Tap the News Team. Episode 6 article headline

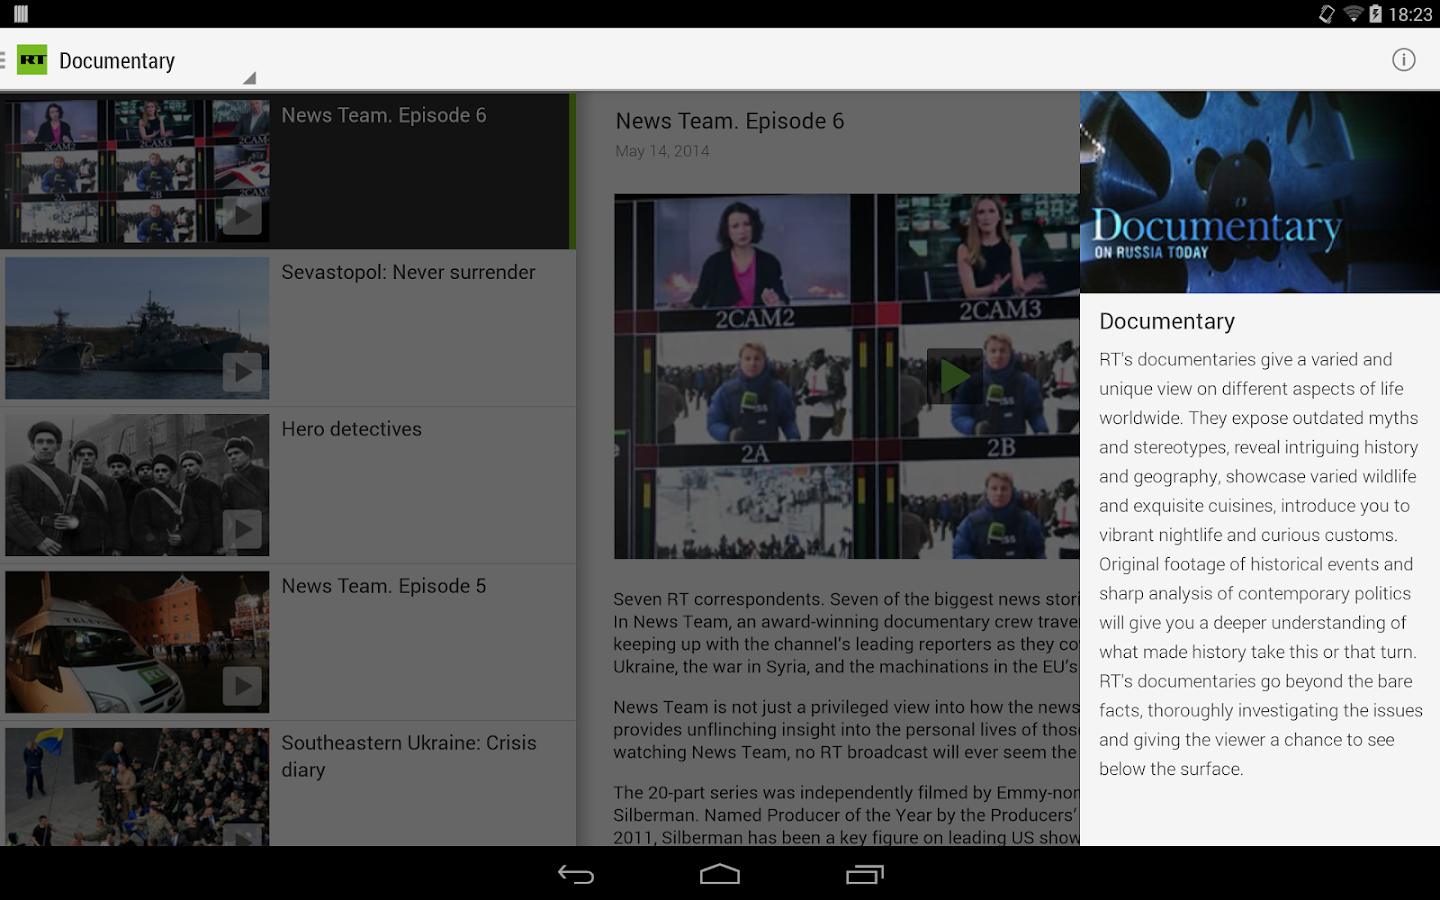pyautogui.click(x=730, y=121)
